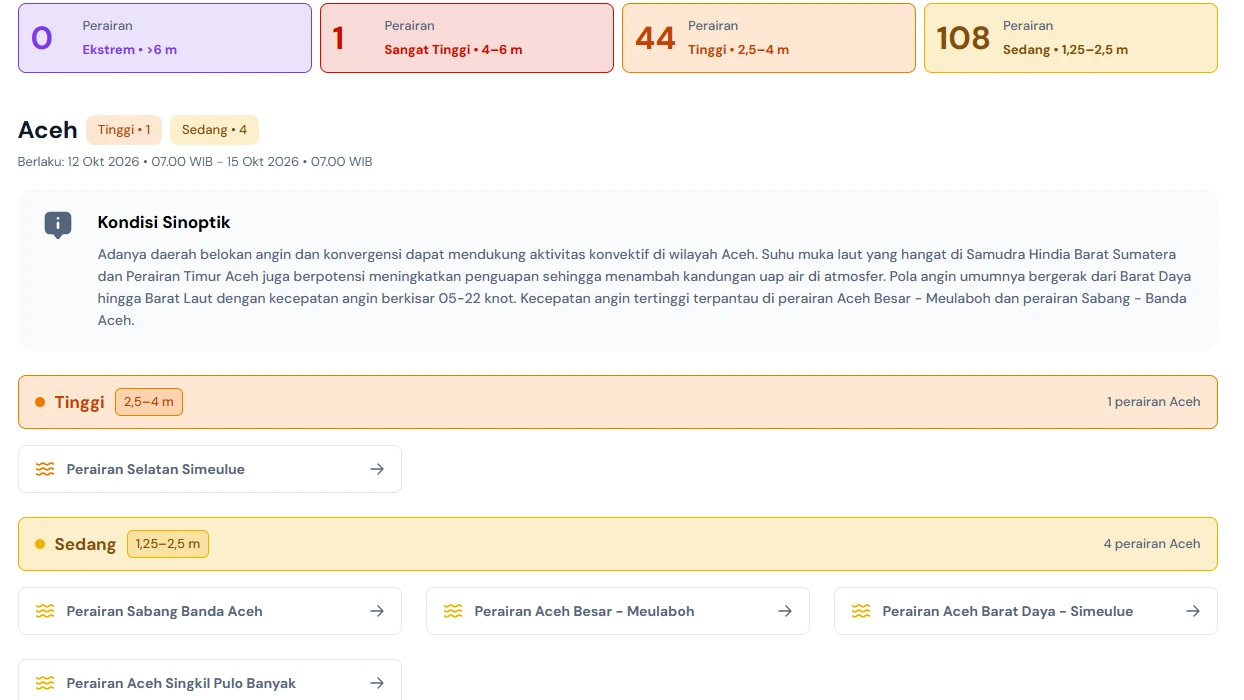The height and width of the screenshot is (700, 1244).
Task: Click the Aceh region heading
Action: click(48, 130)
